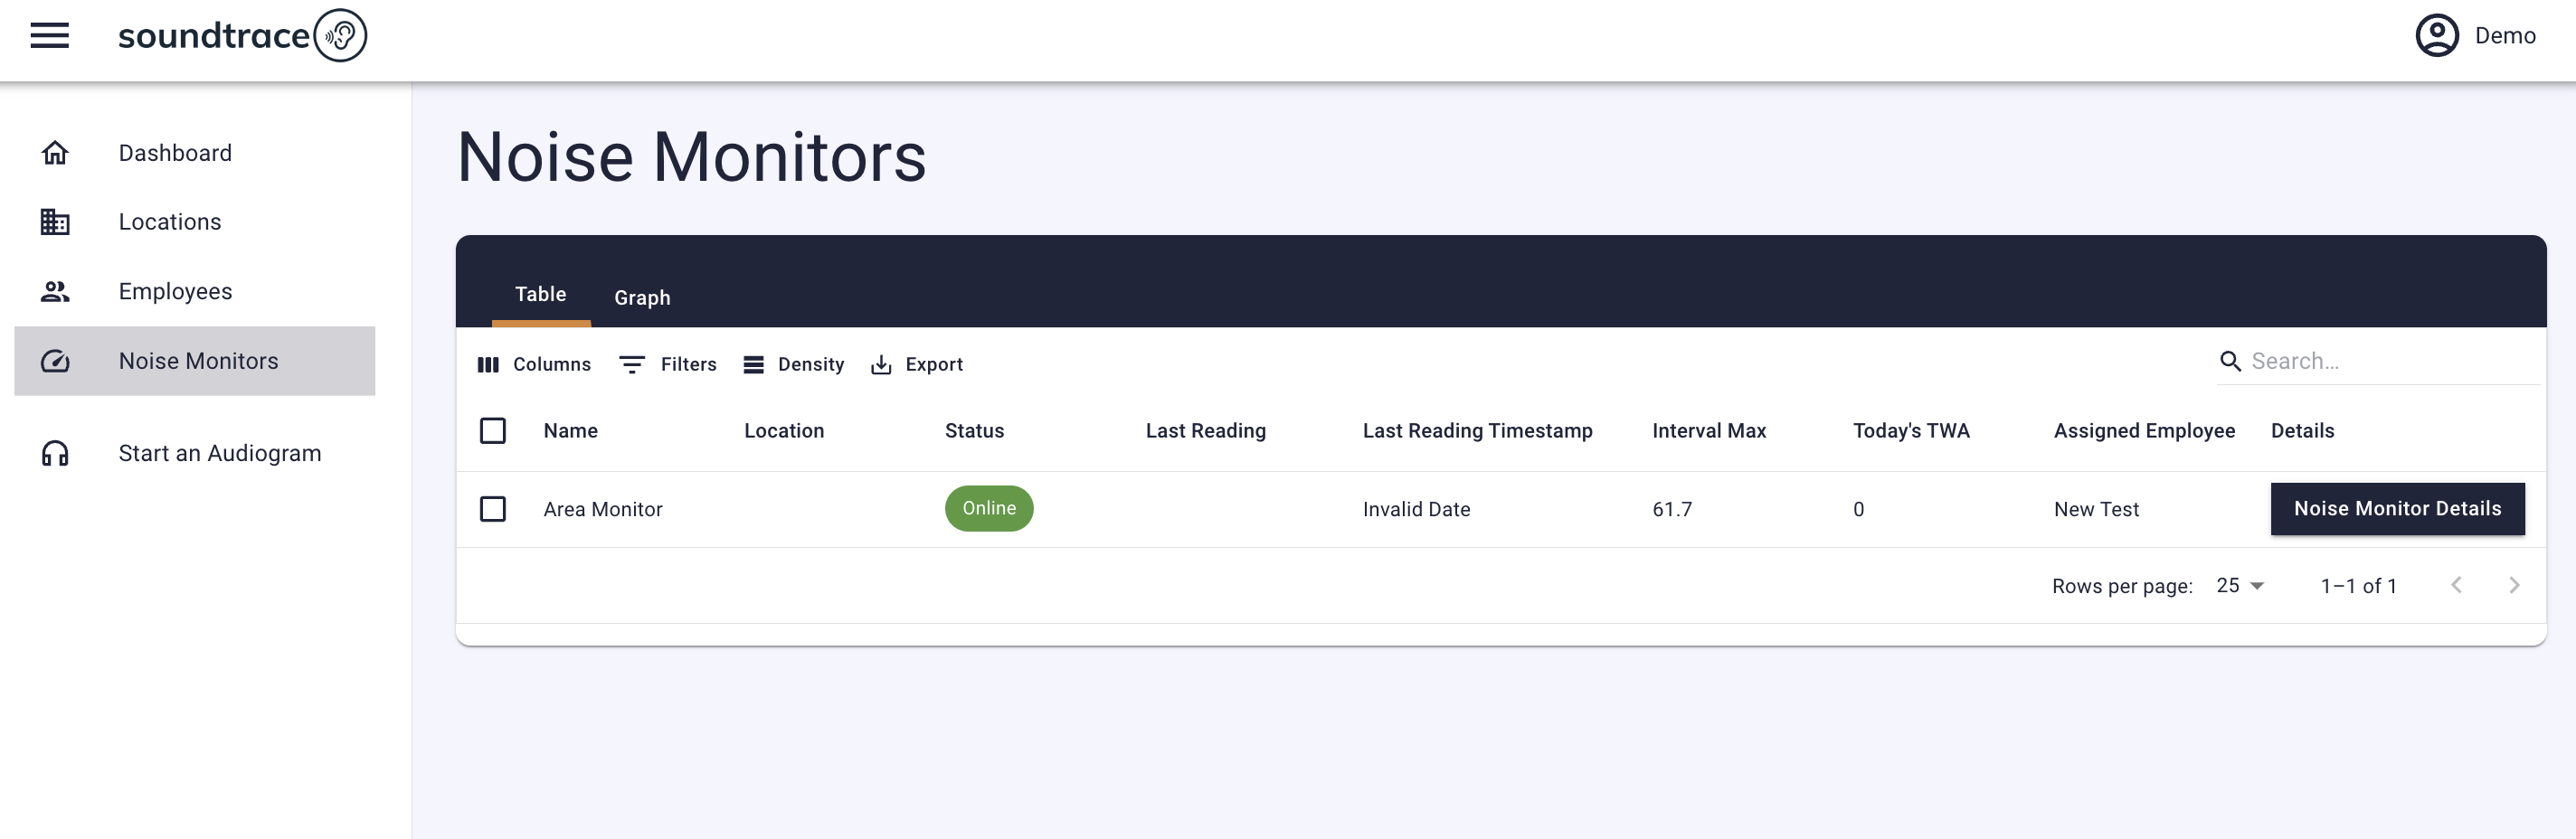Click the soundtrace ear logo
Image resolution: width=2576 pixels, height=839 pixels.
coord(340,36)
